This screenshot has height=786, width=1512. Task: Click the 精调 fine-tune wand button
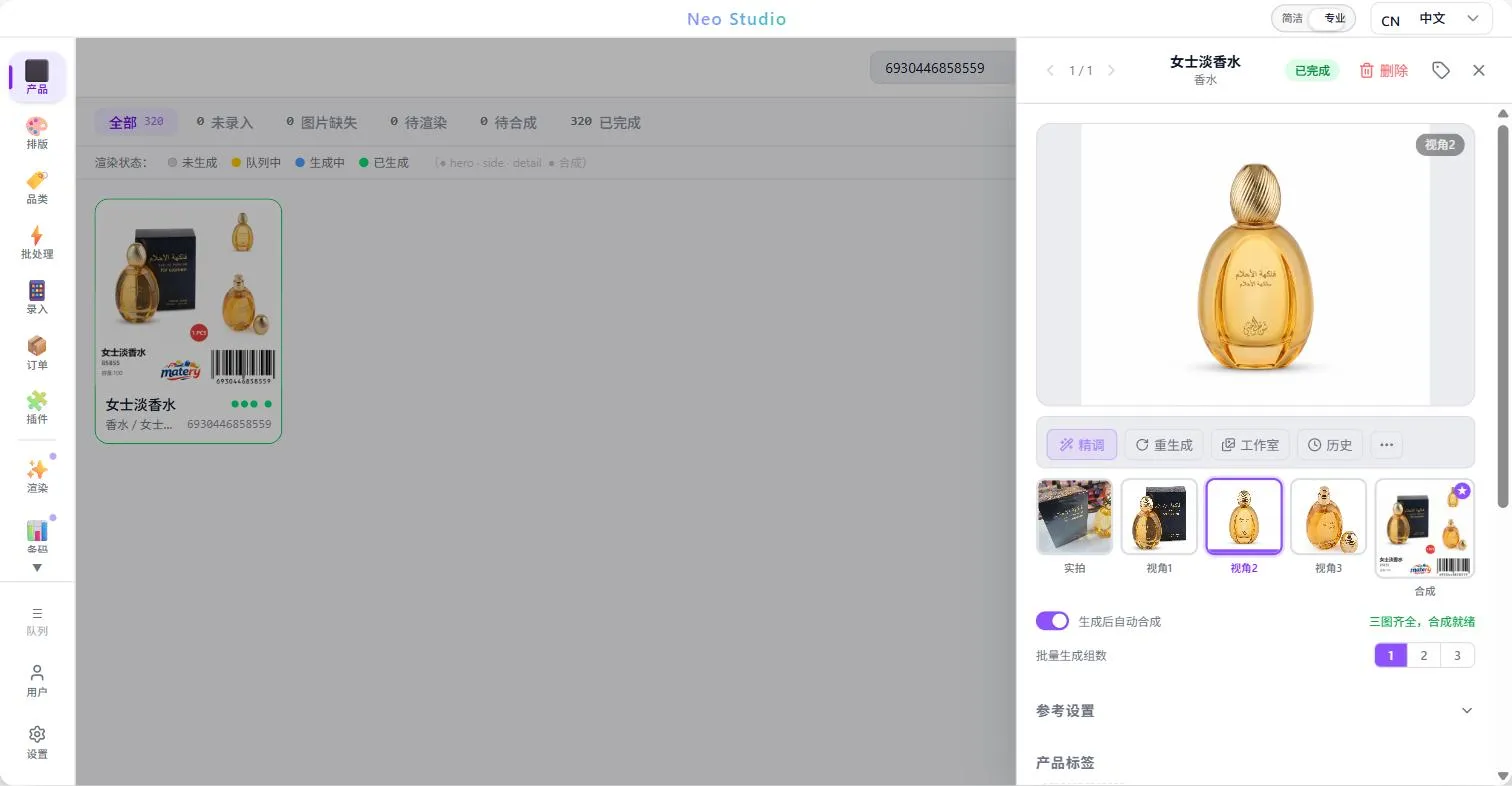point(1082,445)
